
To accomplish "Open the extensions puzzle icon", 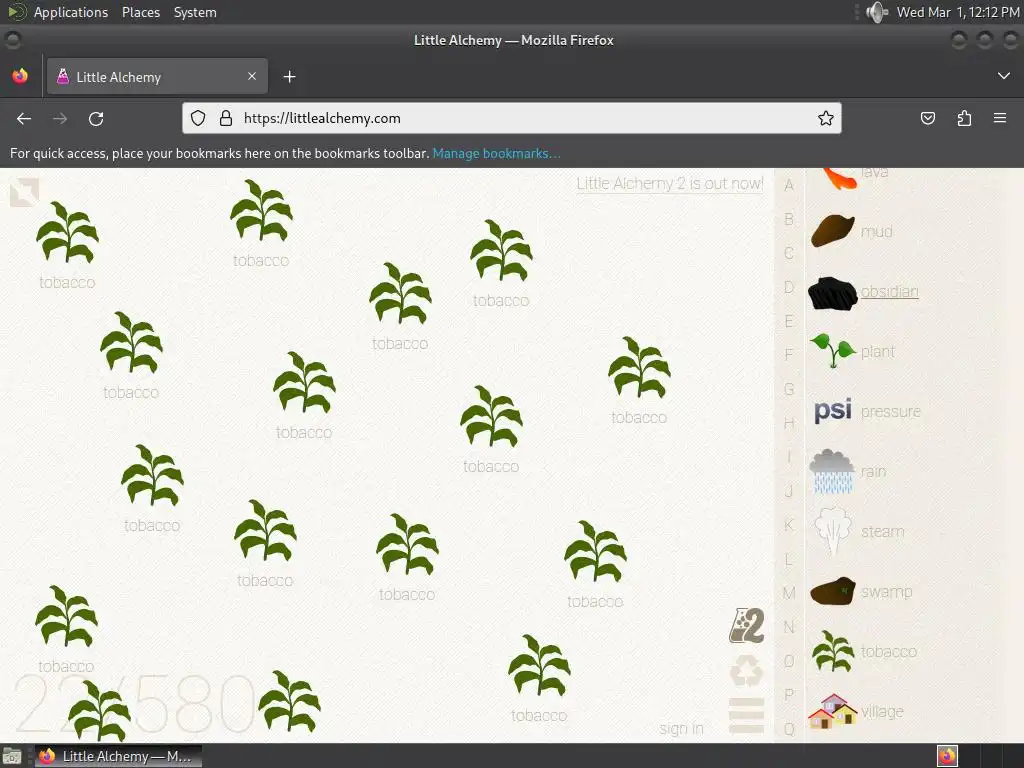I will [964, 118].
